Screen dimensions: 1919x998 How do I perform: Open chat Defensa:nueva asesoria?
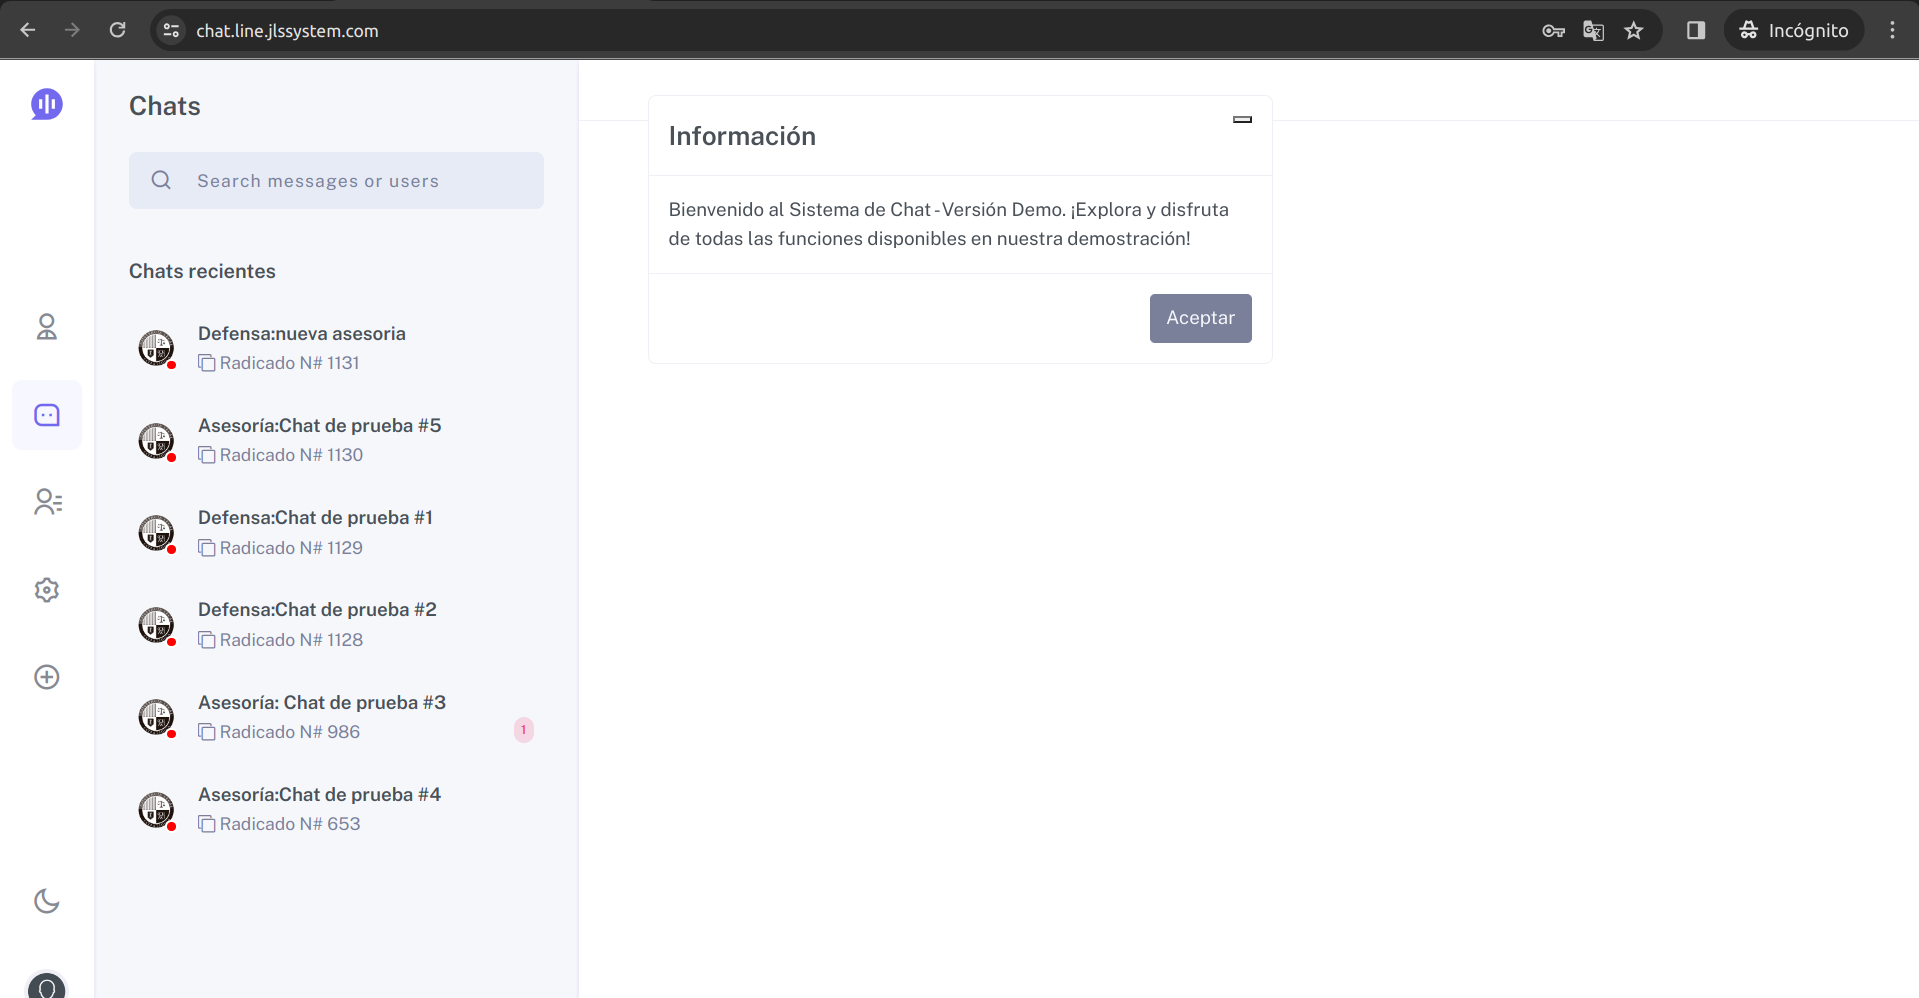click(x=301, y=334)
